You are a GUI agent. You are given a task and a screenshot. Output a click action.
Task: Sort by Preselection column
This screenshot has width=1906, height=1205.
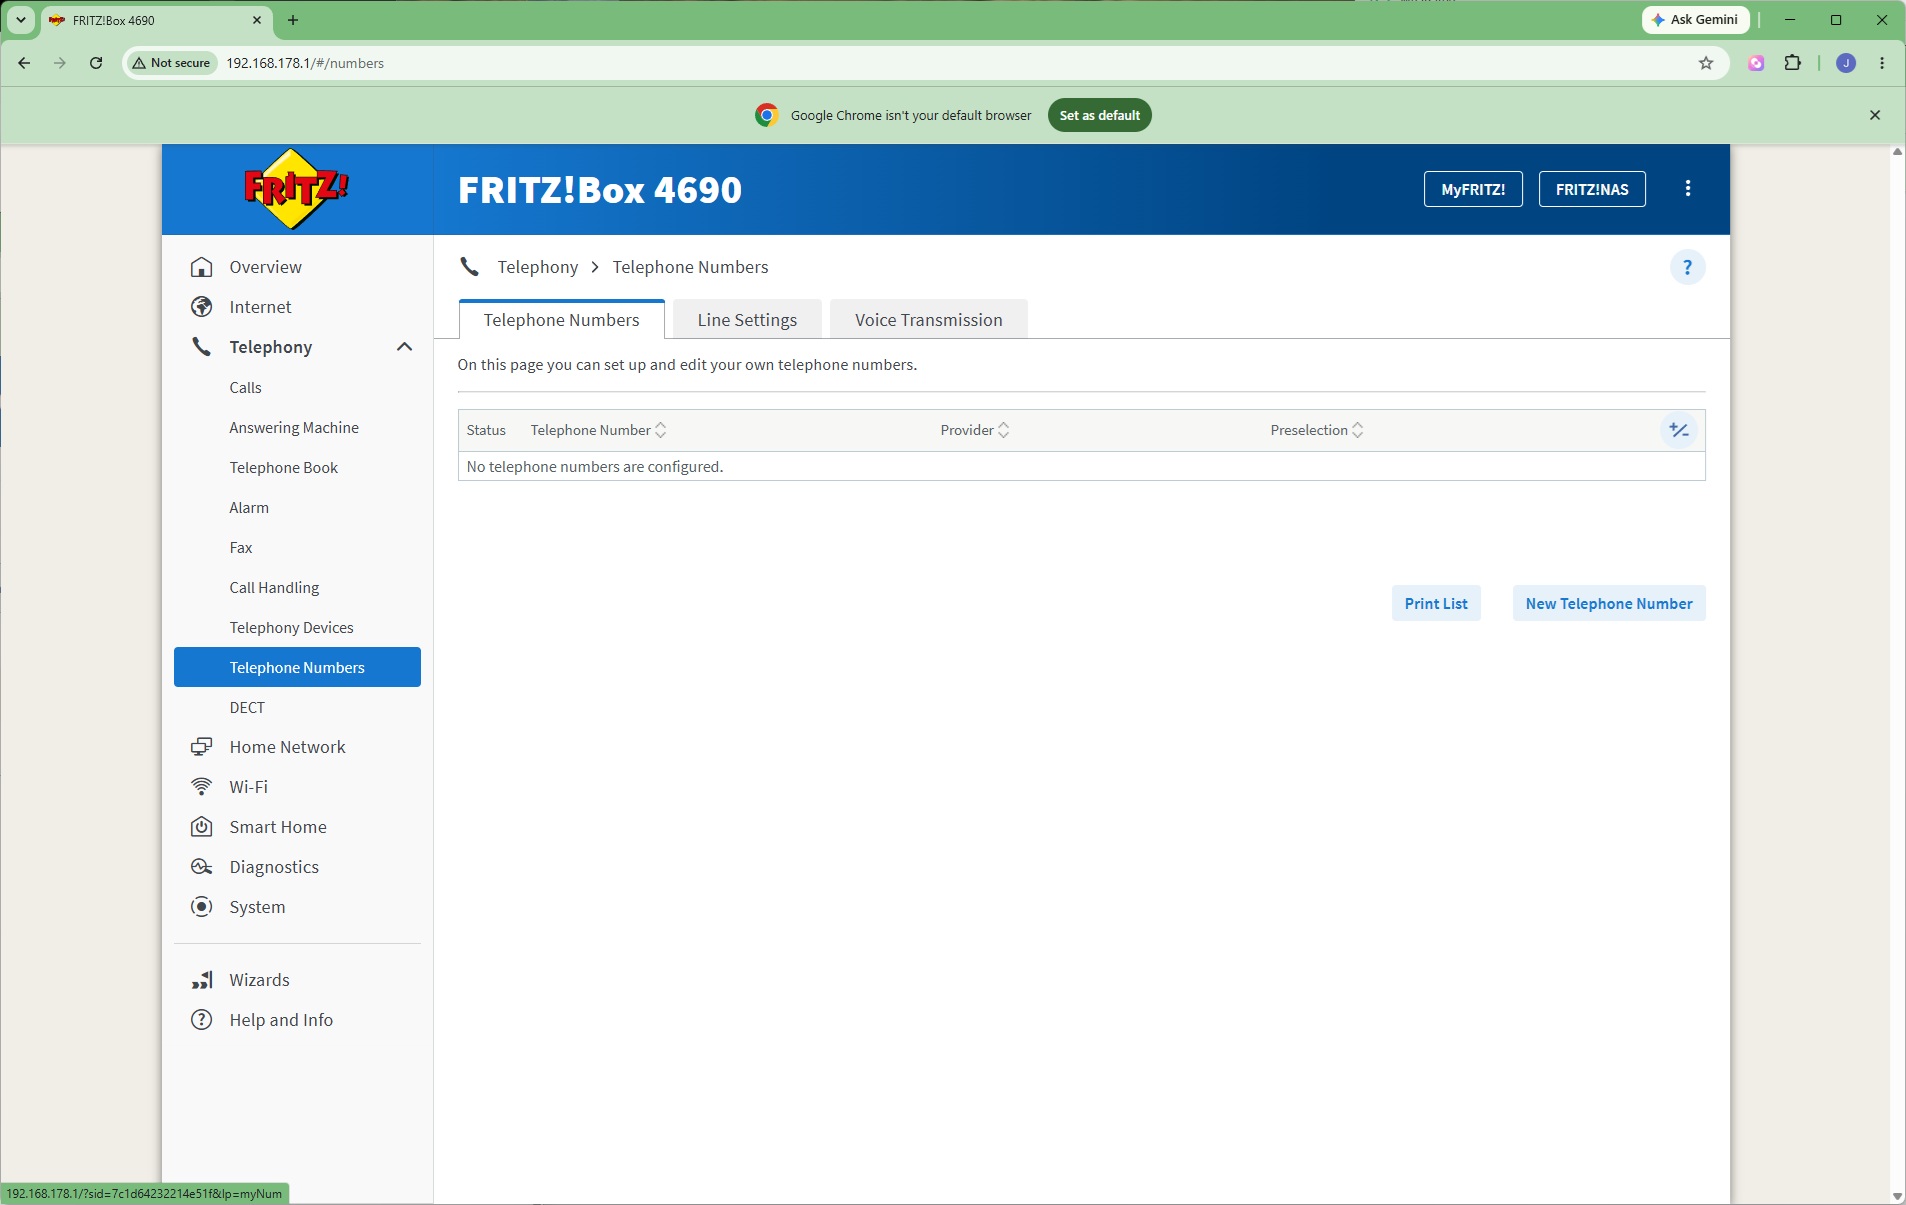(x=1317, y=430)
